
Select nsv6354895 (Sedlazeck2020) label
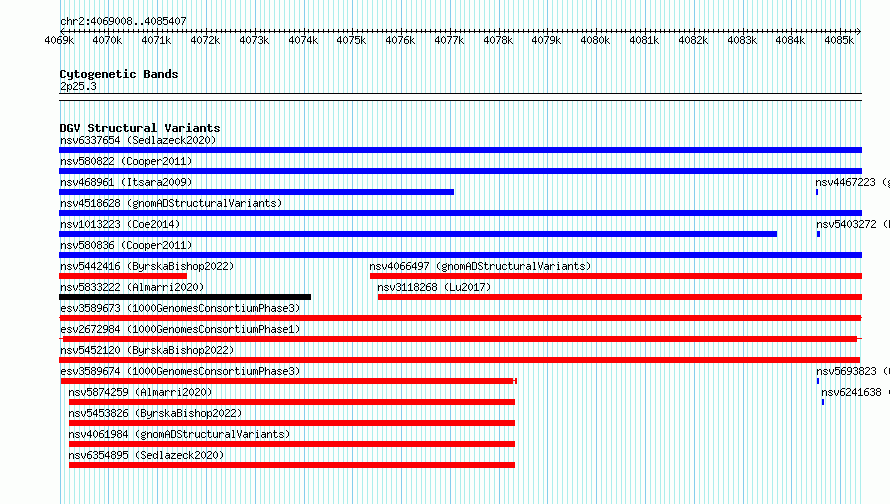[x=146, y=455]
